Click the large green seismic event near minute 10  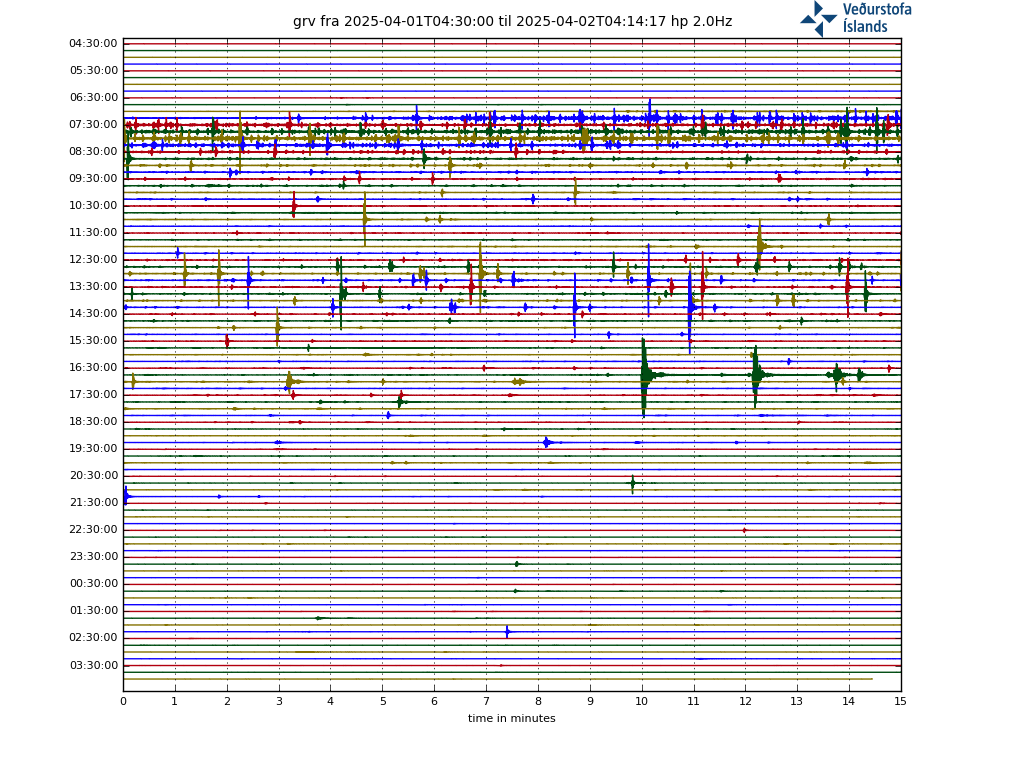coord(645,376)
